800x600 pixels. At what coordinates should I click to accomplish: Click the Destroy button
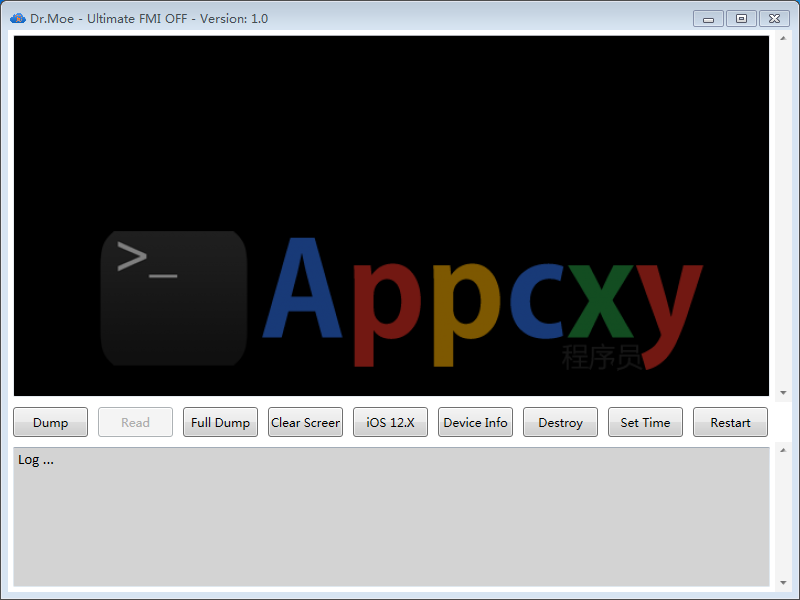pos(560,422)
